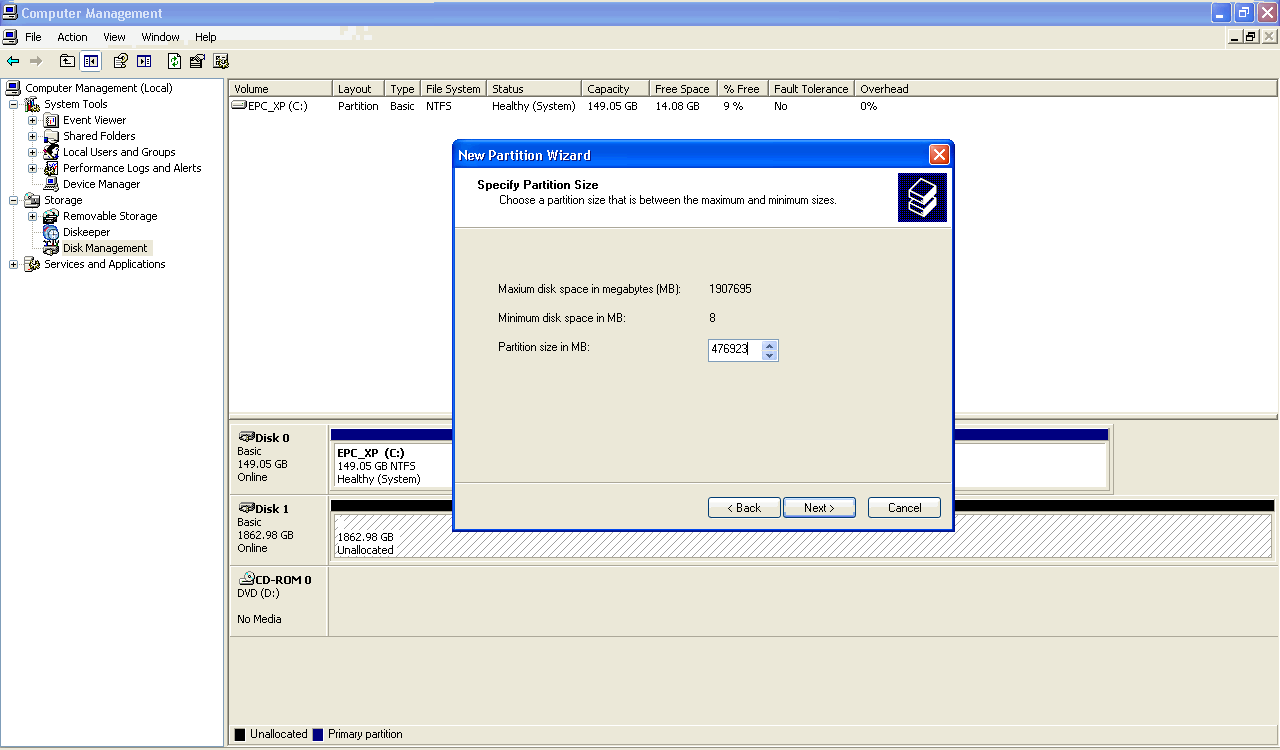Viewport: 1280px width, 750px height.
Task: Expand the Removable Storage node
Action: click(x=33, y=216)
